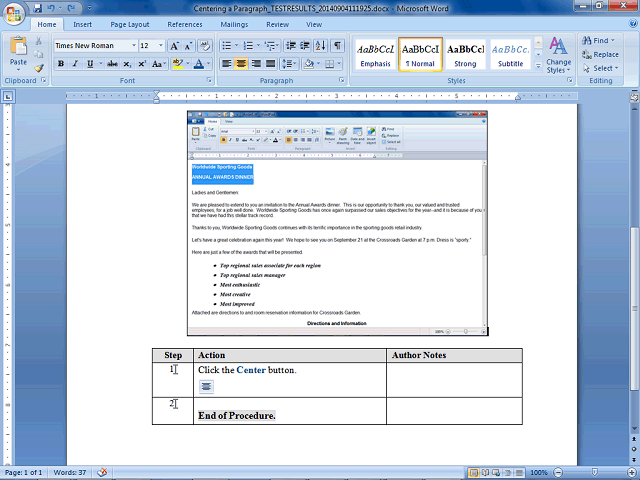
Task: Open the Change Case dropdown
Action: [158, 64]
